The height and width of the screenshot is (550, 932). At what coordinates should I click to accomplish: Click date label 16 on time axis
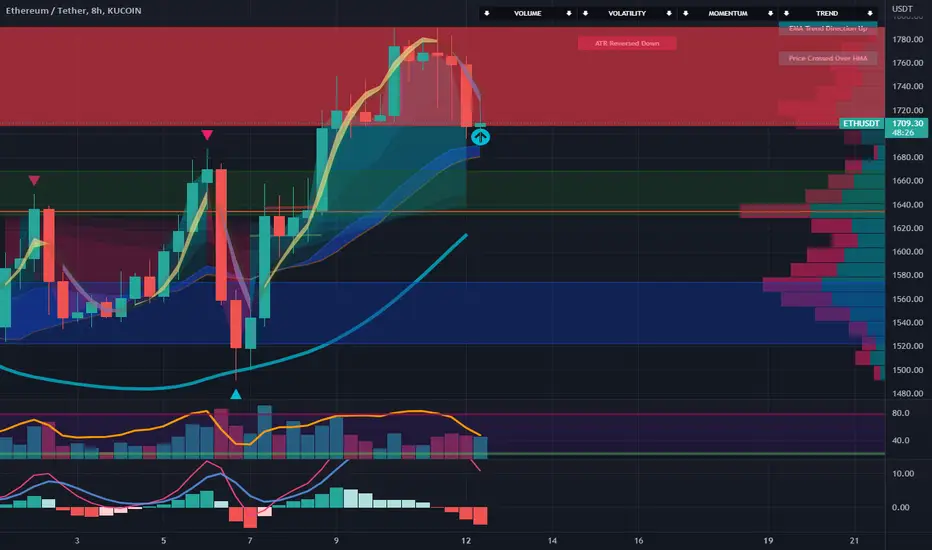point(638,541)
